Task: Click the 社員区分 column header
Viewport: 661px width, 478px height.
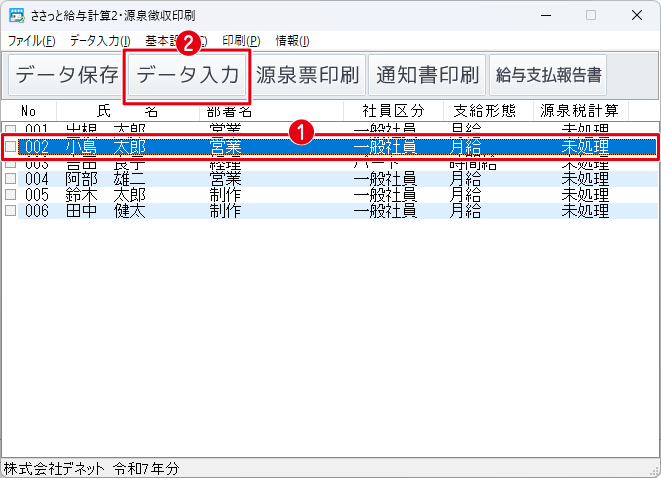Action: tap(391, 111)
